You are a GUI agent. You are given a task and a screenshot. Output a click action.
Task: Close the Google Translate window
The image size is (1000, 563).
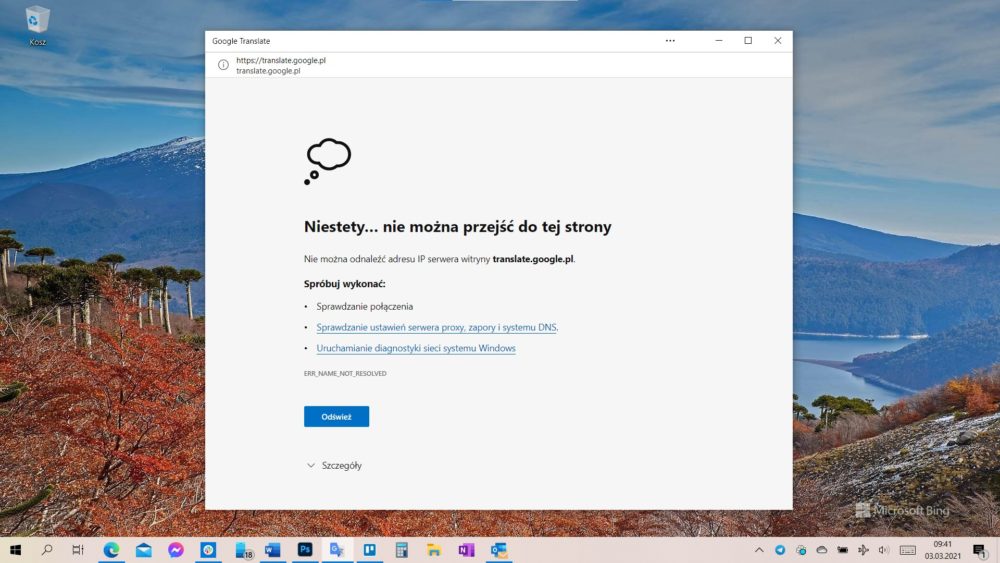[x=777, y=41]
